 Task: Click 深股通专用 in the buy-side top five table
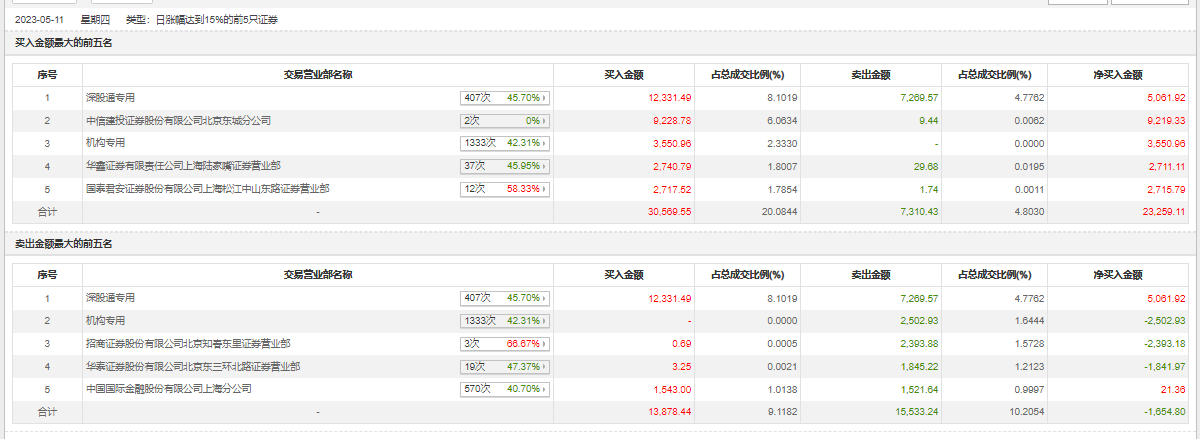pyautogui.click(x=110, y=98)
